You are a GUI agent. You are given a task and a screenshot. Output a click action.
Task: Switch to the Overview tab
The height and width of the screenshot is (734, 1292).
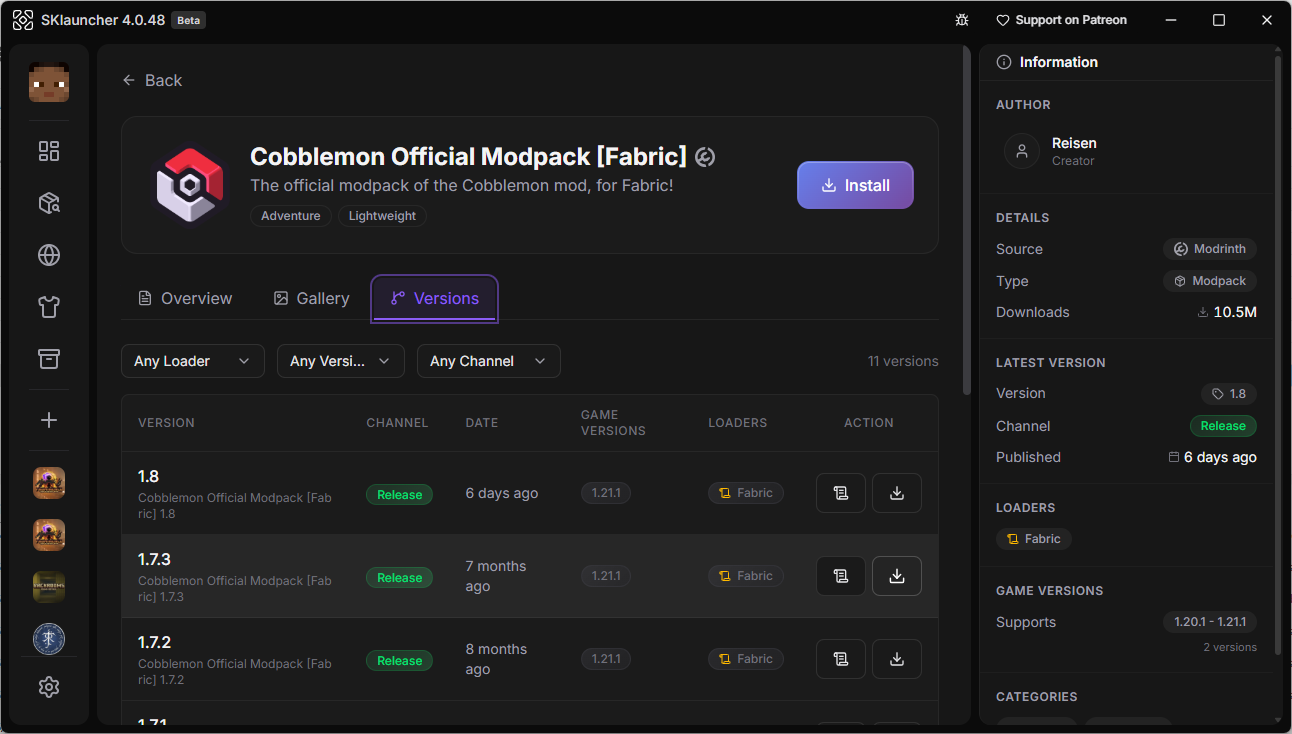click(x=185, y=298)
